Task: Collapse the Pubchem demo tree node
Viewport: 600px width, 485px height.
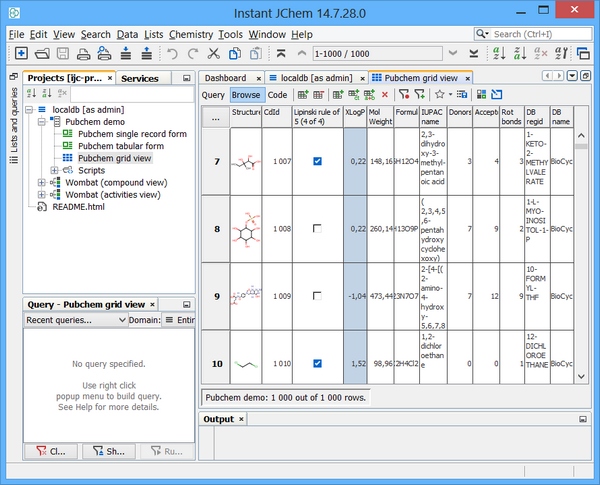Action: [41, 121]
